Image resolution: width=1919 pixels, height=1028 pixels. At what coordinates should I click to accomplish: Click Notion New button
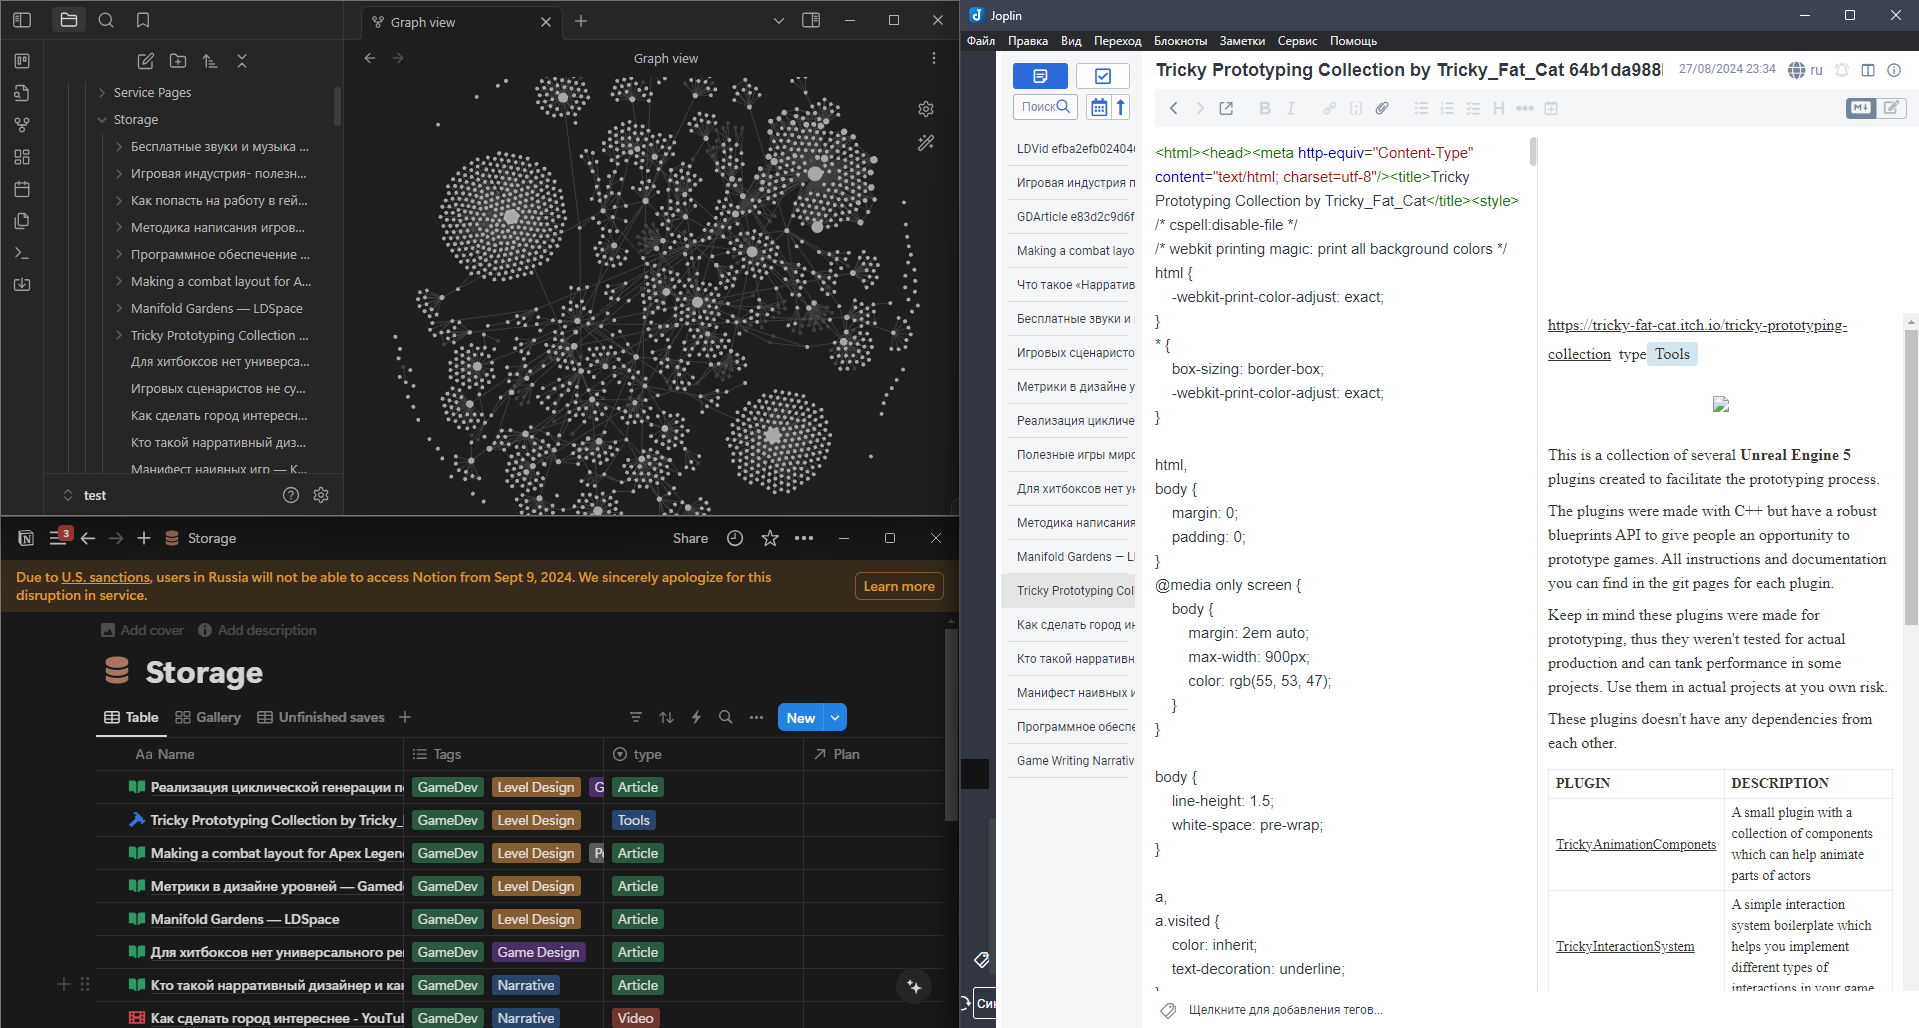coord(801,718)
